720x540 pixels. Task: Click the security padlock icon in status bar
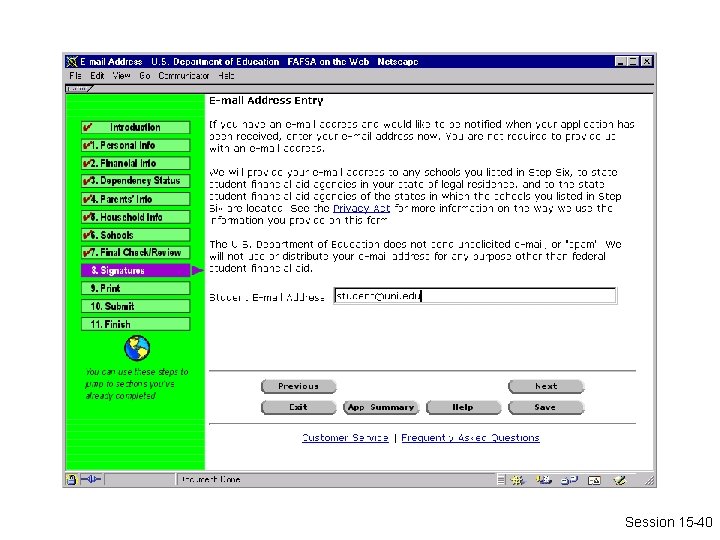pyautogui.click(x=71, y=480)
